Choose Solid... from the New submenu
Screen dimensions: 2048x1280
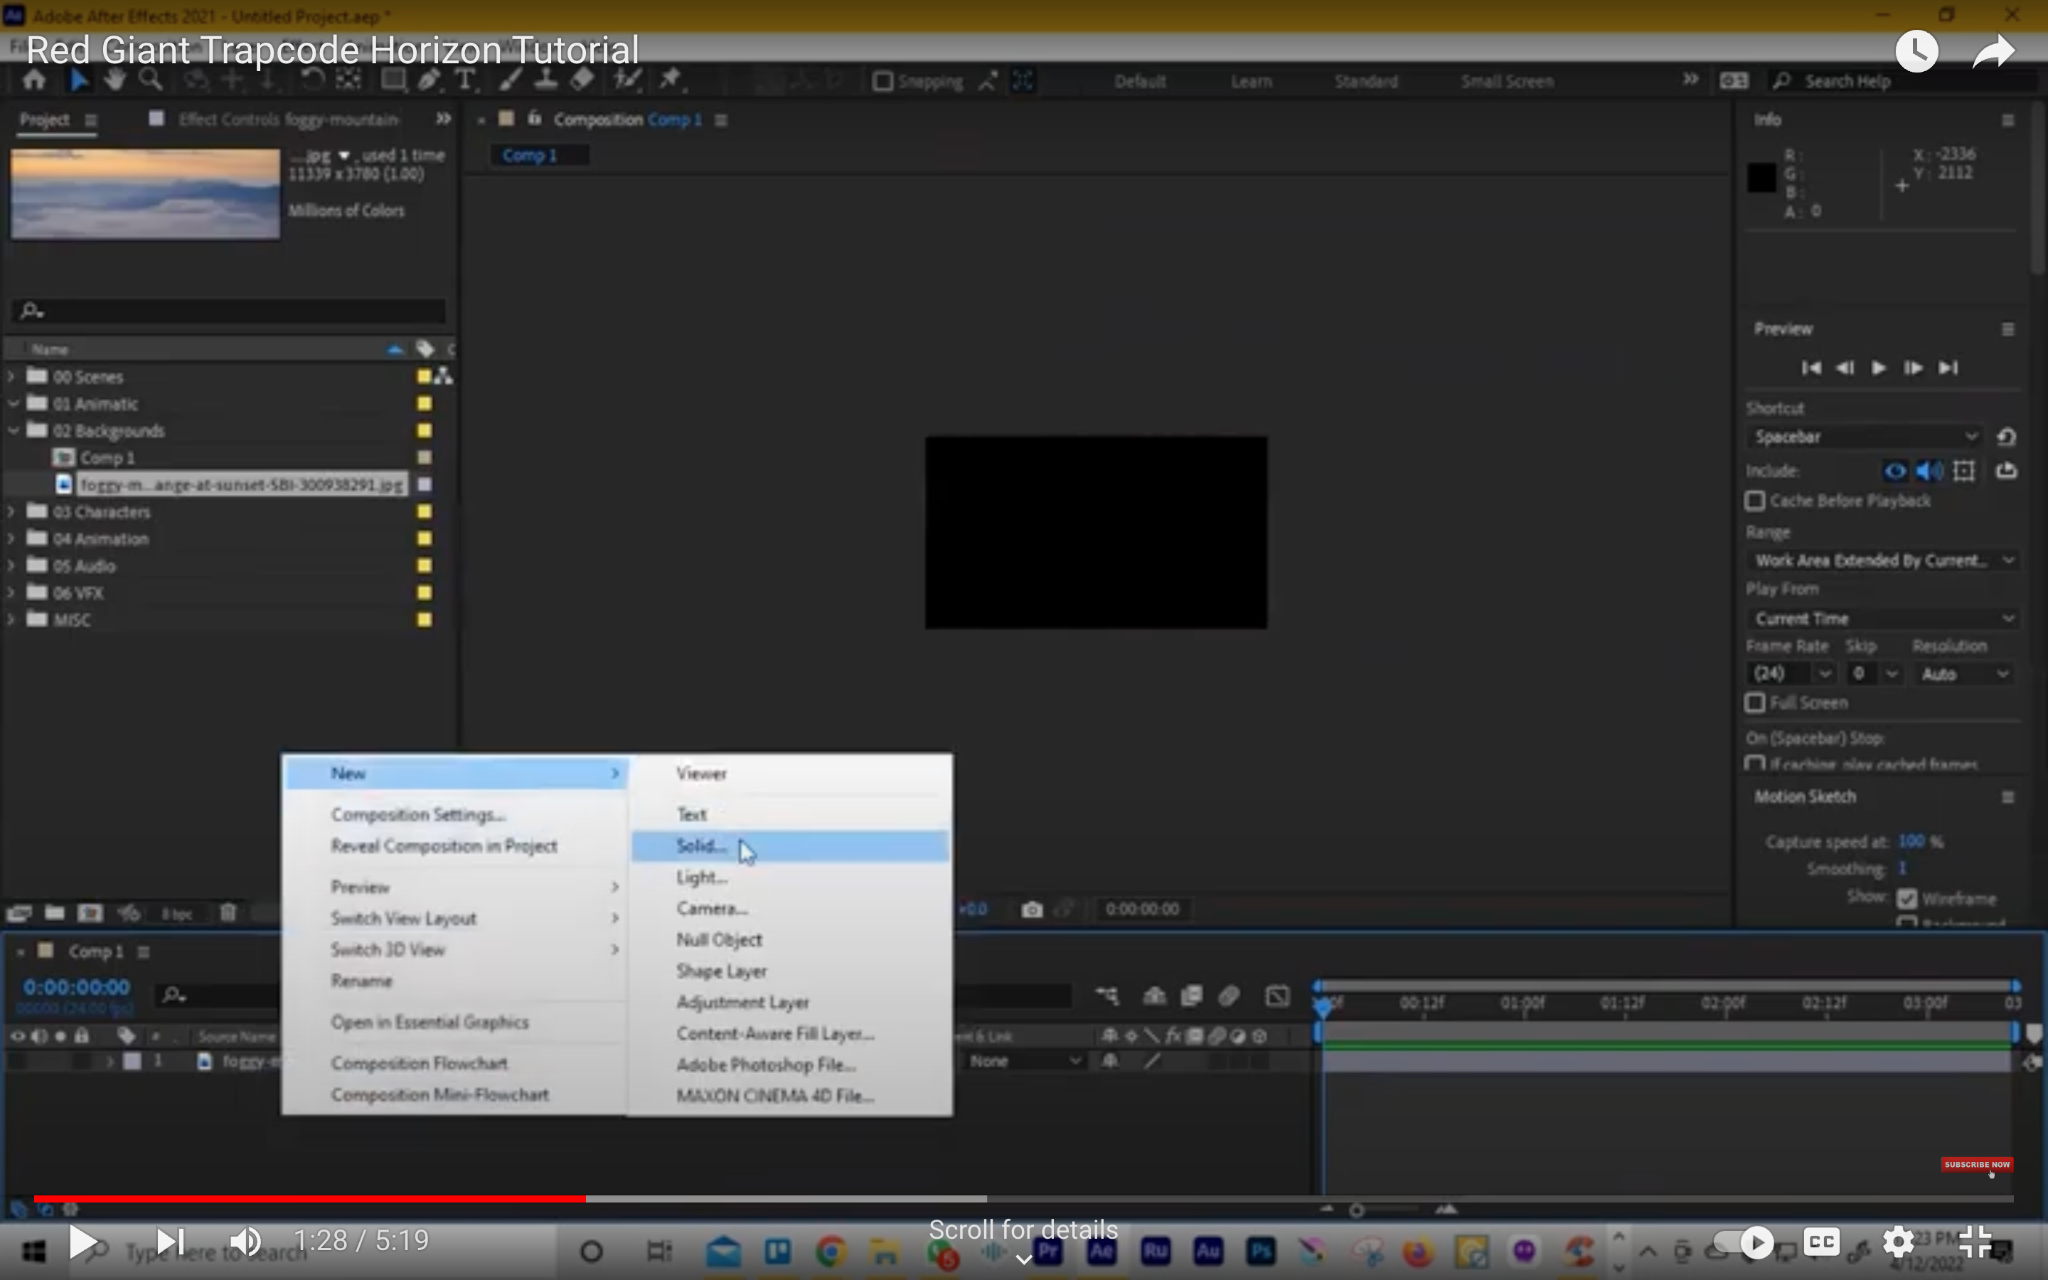click(x=700, y=846)
